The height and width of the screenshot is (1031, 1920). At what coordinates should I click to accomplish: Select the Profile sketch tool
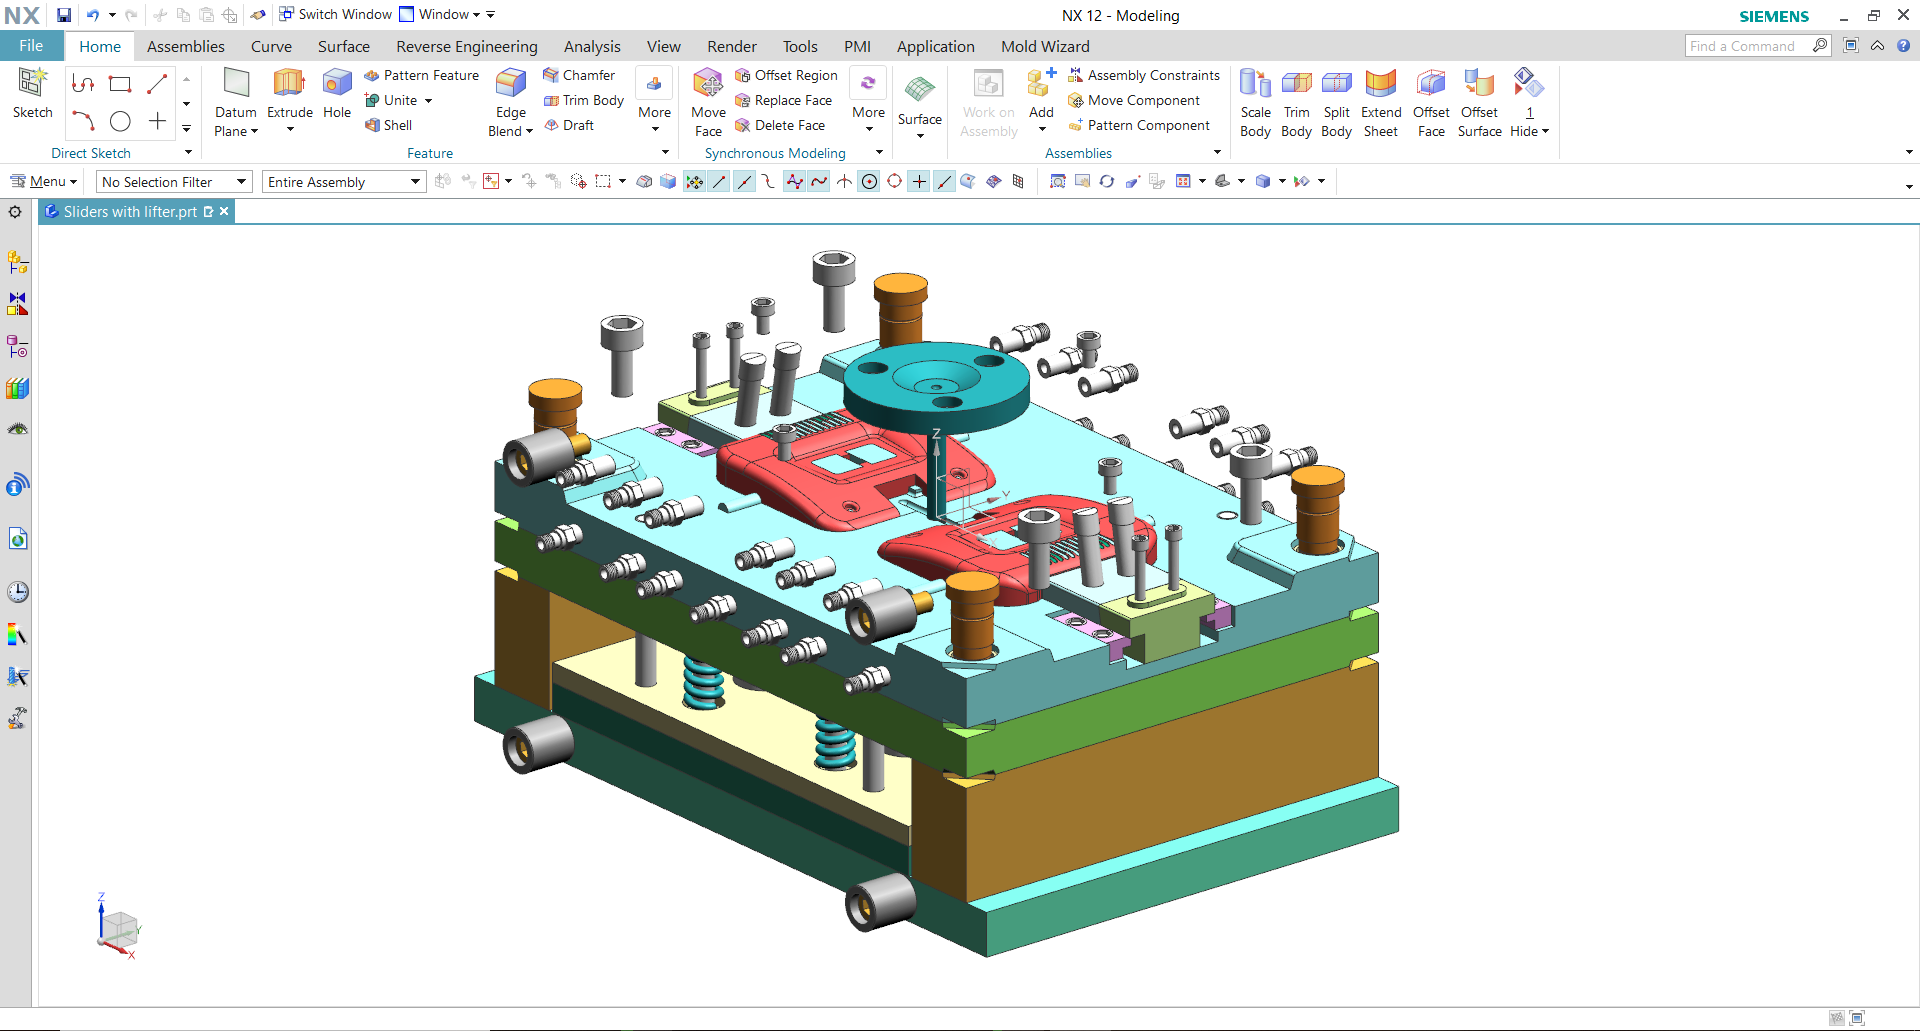click(x=83, y=84)
